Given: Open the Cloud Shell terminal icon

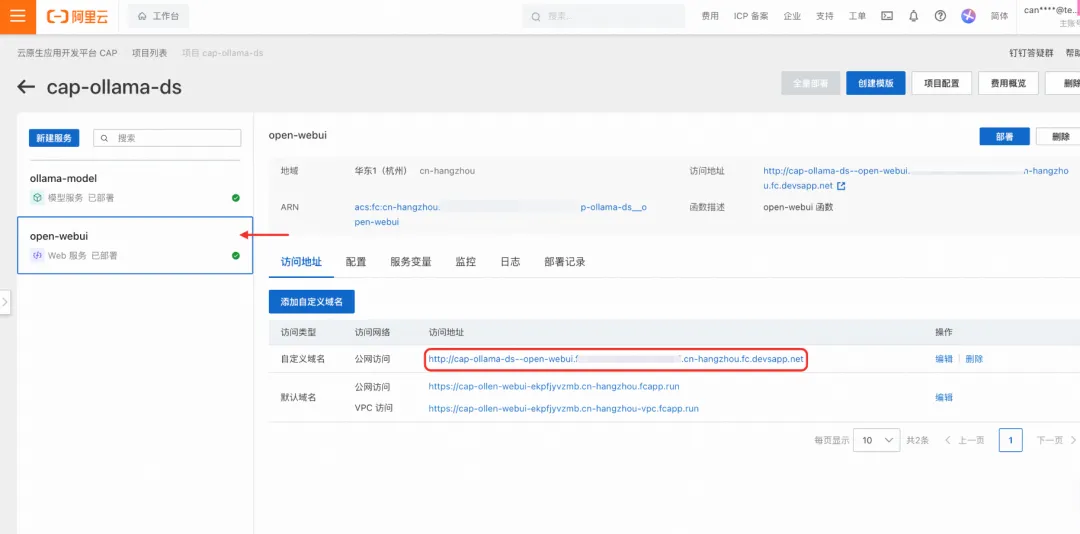Looking at the screenshot, I should (x=888, y=16).
